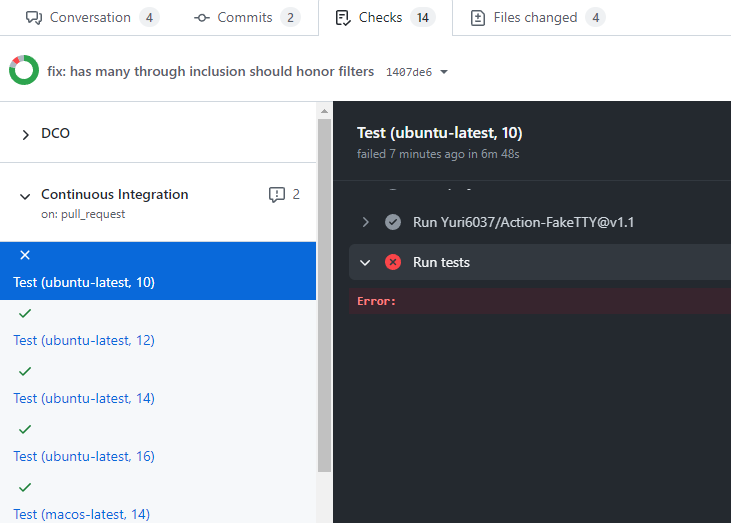Click the gray success icon for FakeTTY step
731x523 pixels.
(393, 222)
